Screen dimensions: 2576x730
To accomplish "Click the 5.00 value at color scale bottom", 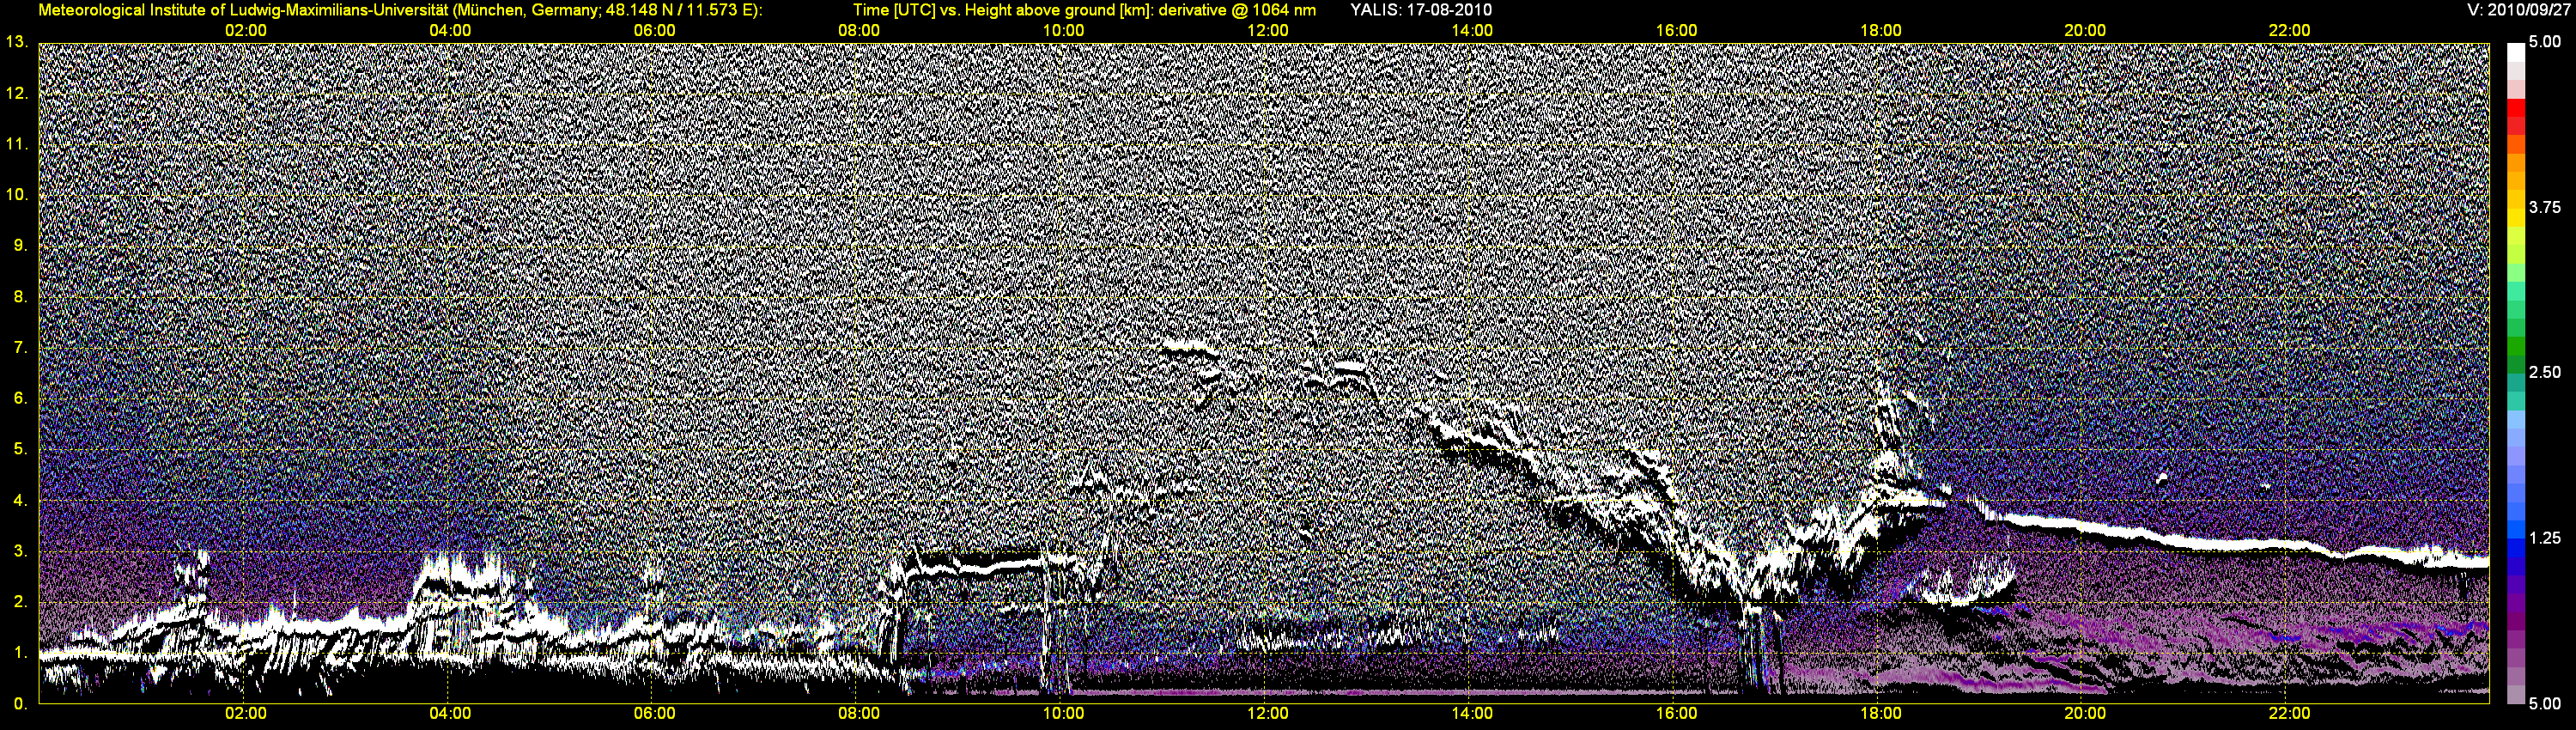I will (2545, 703).
